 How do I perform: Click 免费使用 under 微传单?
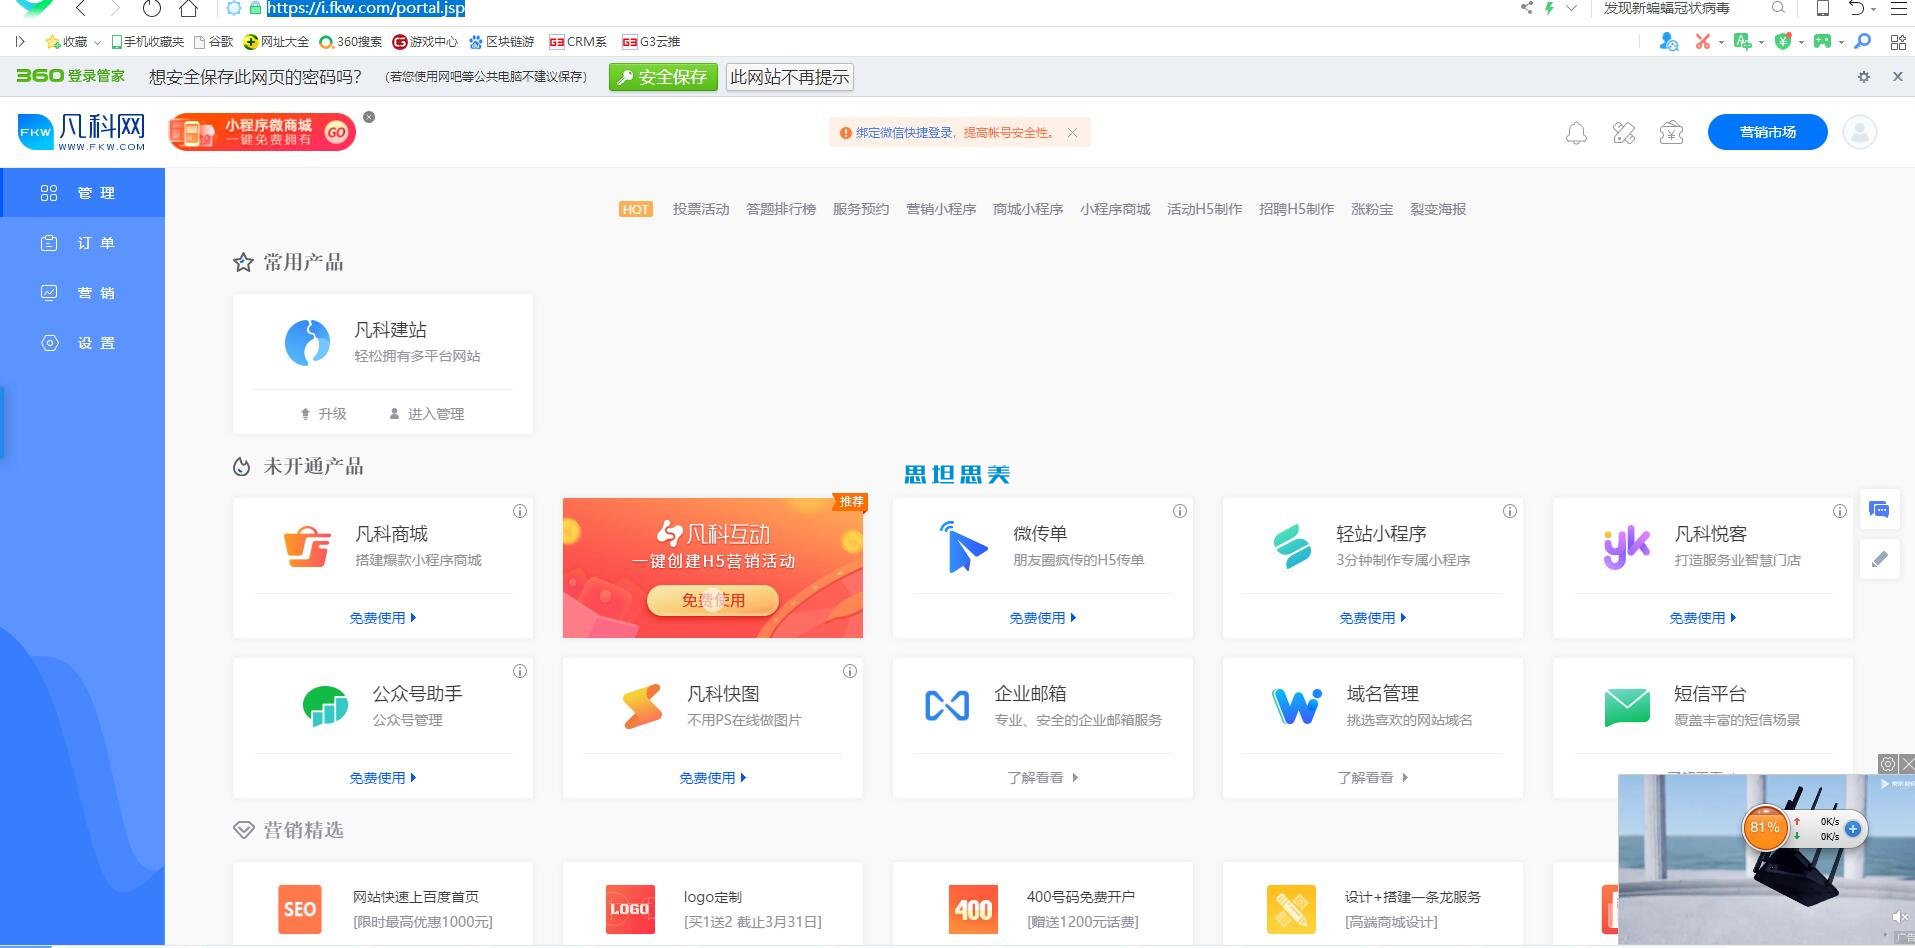pyautogui.click(x=1043, y=618)
